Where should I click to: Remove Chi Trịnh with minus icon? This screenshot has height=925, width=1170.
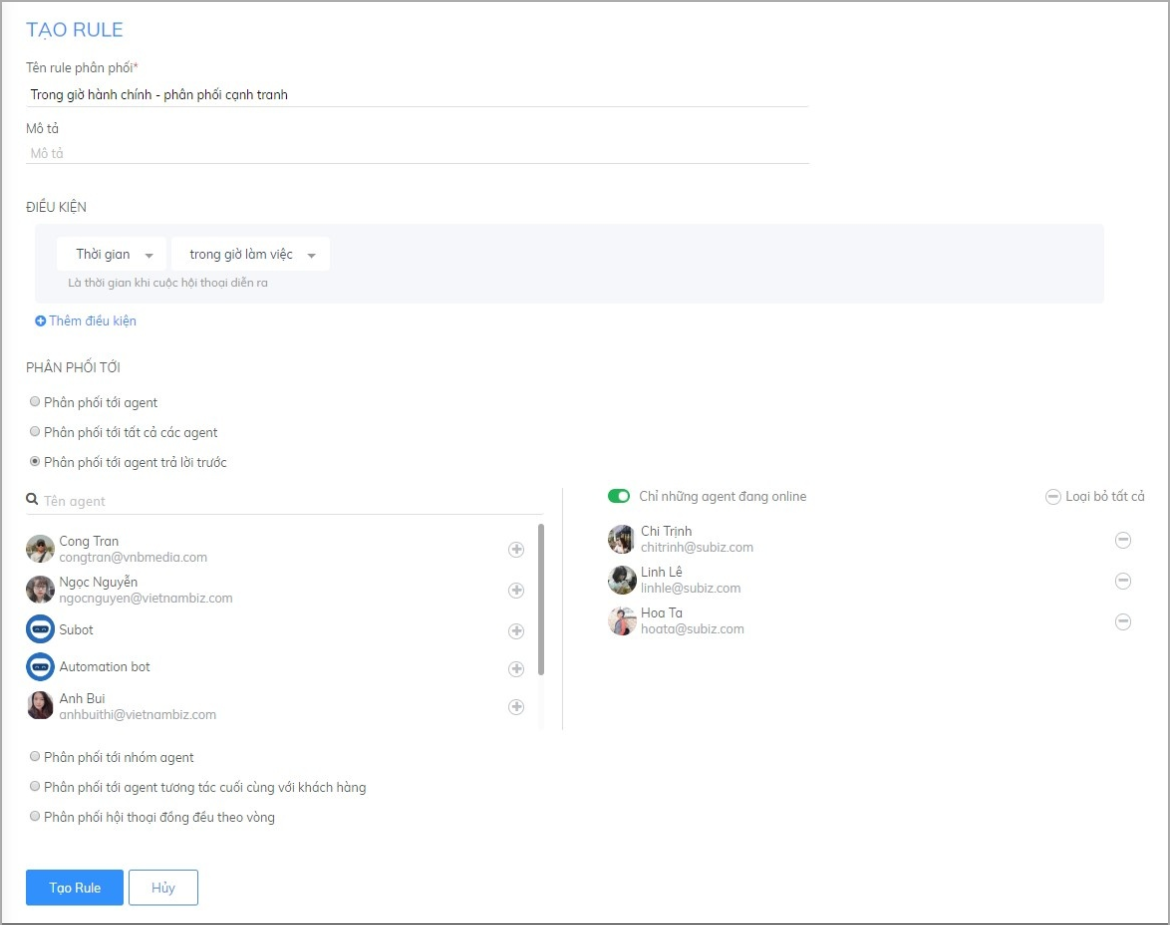point(1123,540)
